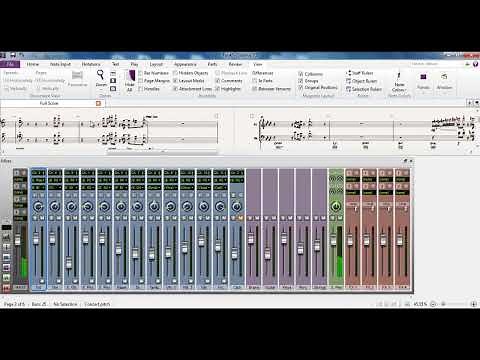Viewport: 480px width, 360px height.
Task: Click the Mixer panel pin/undock icon
Action: tap(406, 161)
